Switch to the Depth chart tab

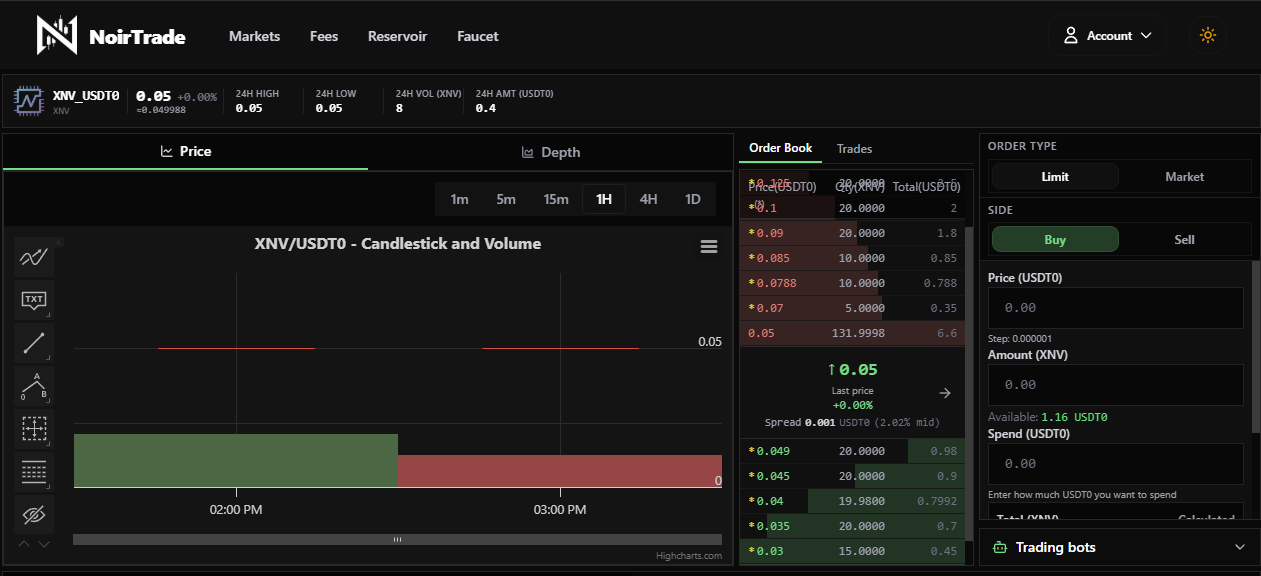tap(551, 152)
